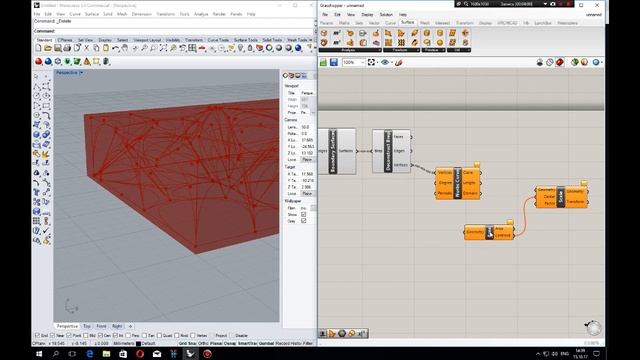Screen dimensions: 640x360
Task: Select the Pan hand icon in Rhino toolbar
Action: point(125,48)
